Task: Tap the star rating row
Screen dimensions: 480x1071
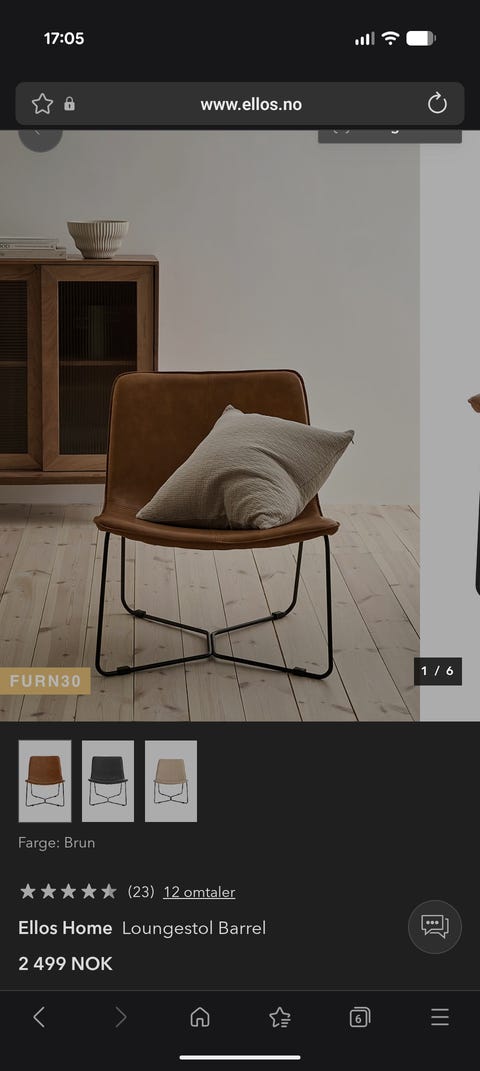Action: pos(68,891)
